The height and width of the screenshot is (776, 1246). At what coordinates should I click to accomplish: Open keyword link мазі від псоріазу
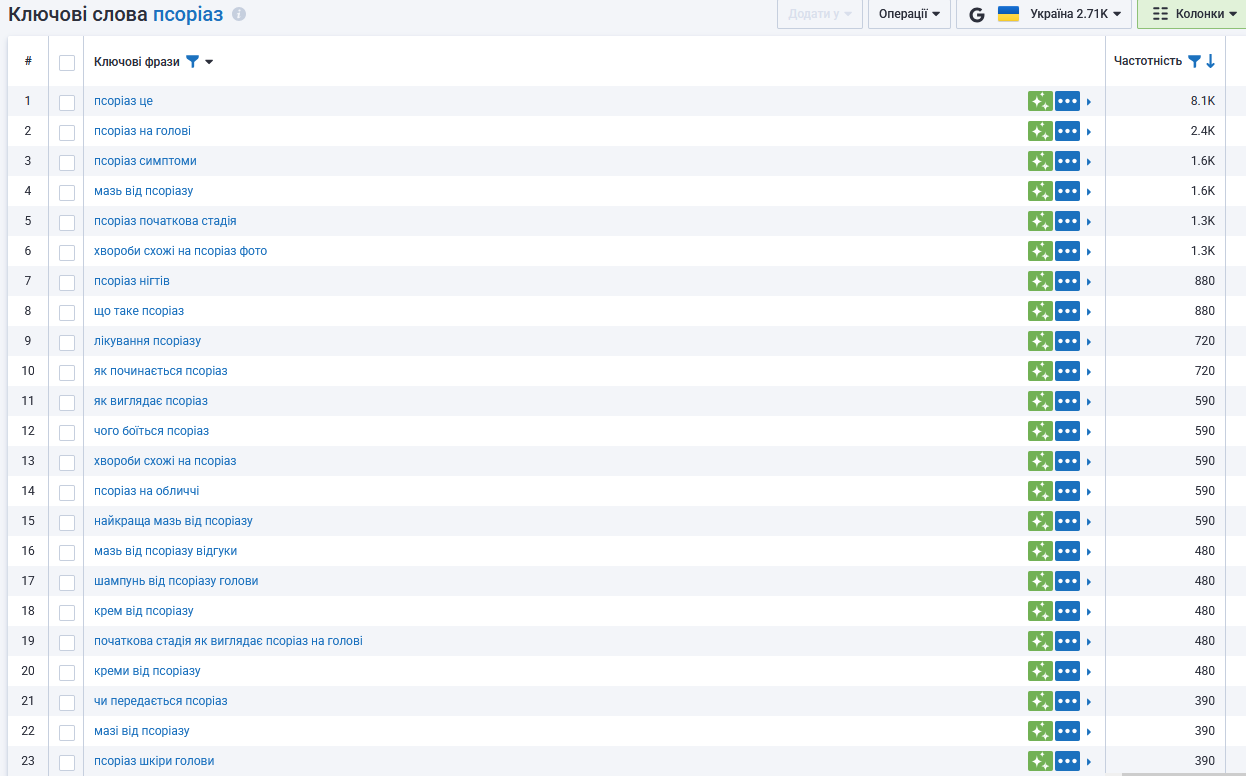pyautogui.click(x=142, y=731)
